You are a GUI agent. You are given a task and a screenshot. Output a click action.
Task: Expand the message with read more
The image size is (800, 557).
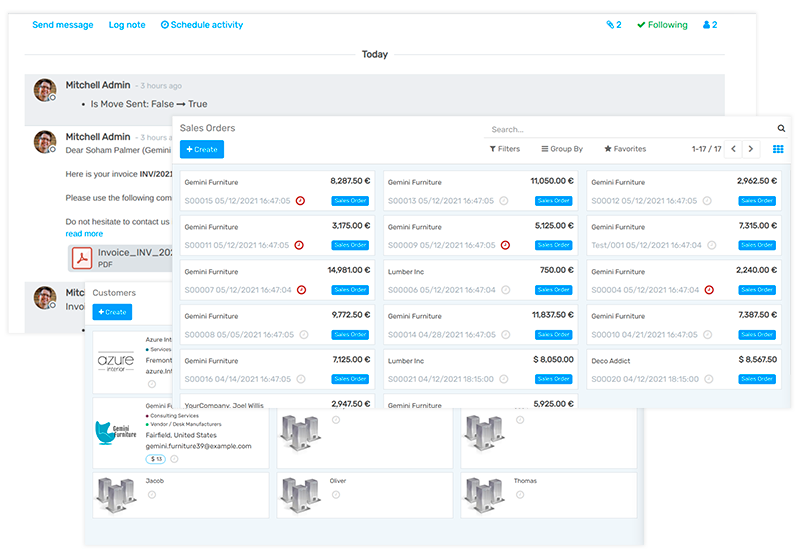(84, 234)
